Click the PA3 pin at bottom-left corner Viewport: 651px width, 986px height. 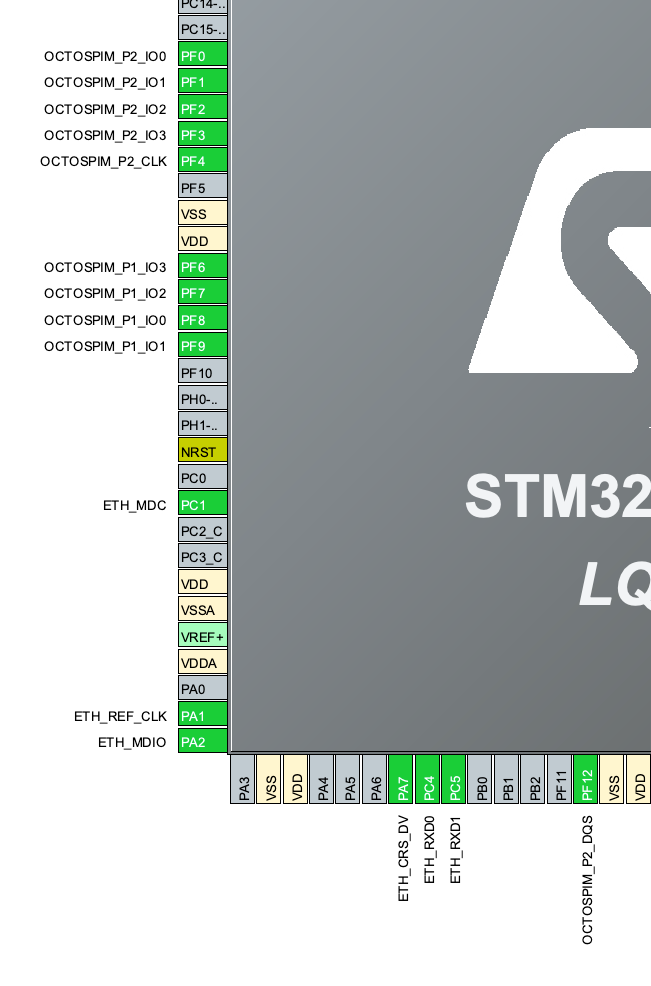click(x=243, y=780)
